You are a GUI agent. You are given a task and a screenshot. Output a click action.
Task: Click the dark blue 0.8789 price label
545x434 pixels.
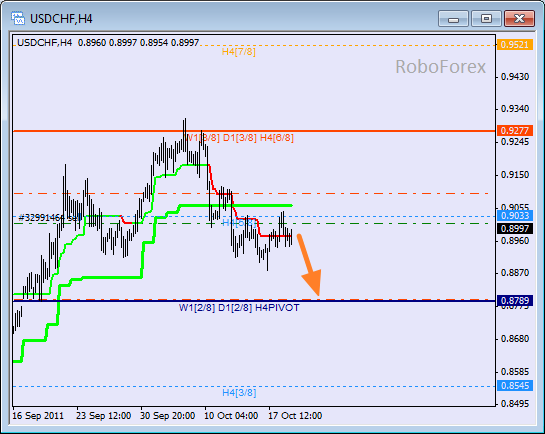click(x=515, y=301)
